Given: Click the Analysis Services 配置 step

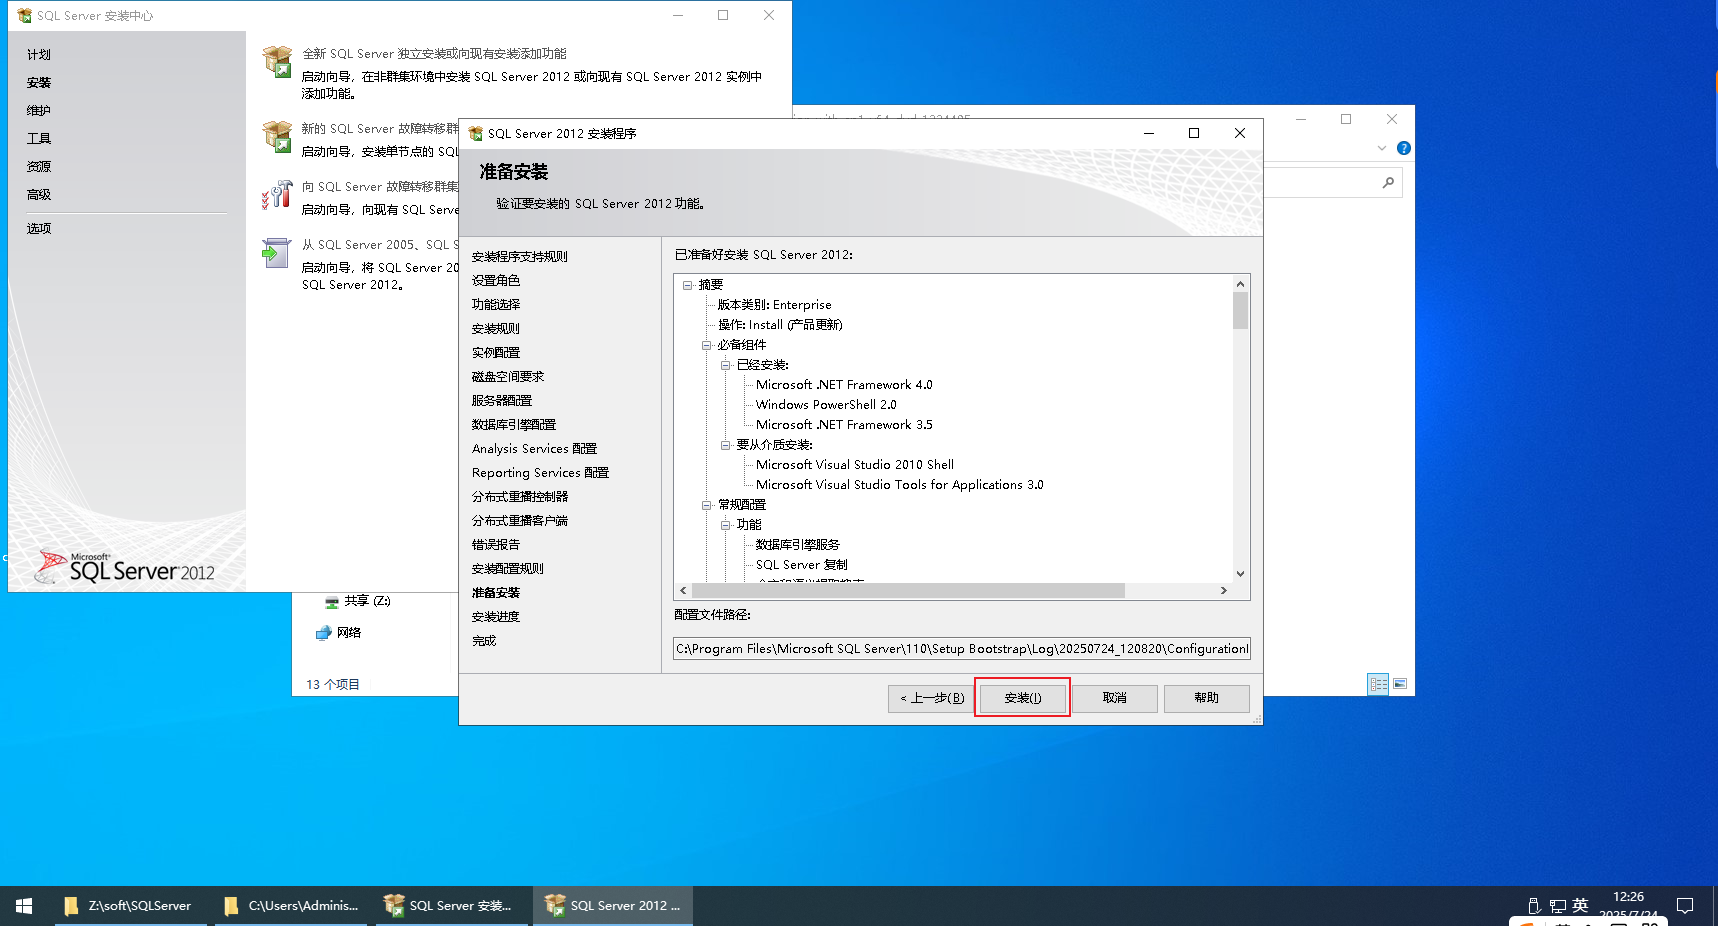Looking at the screenshot, I should pos(535,449).
